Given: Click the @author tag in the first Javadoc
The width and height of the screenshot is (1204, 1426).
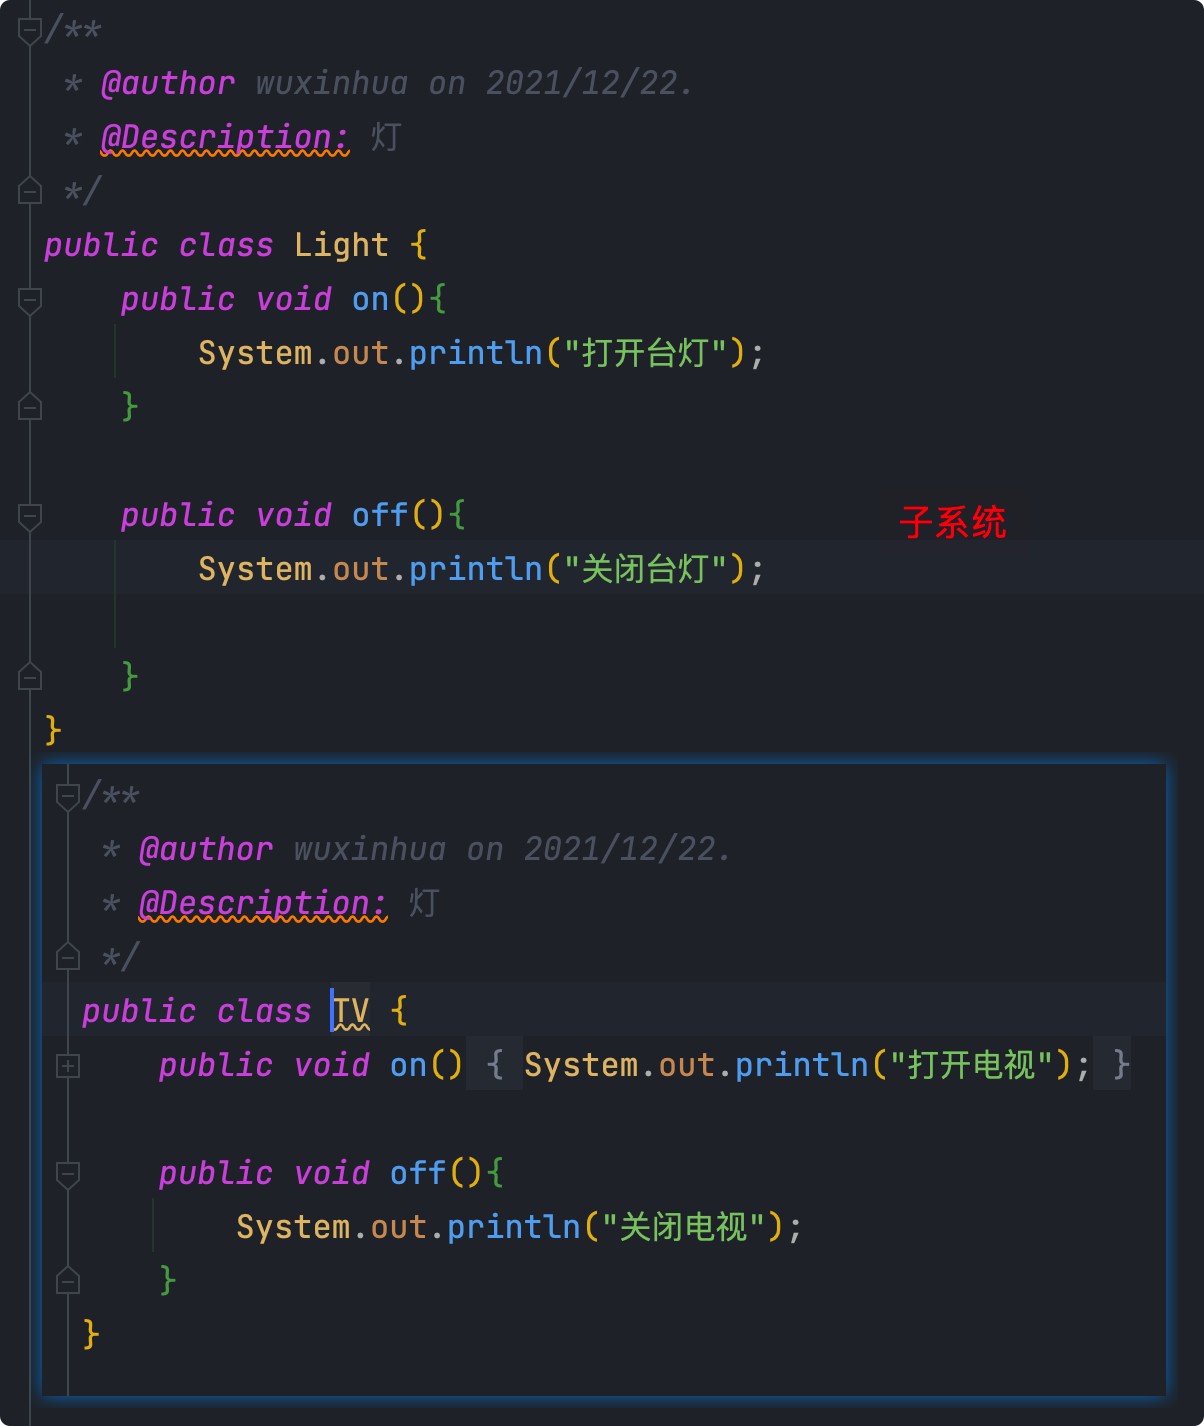Looking at the screenshot, I should [168, 83].
